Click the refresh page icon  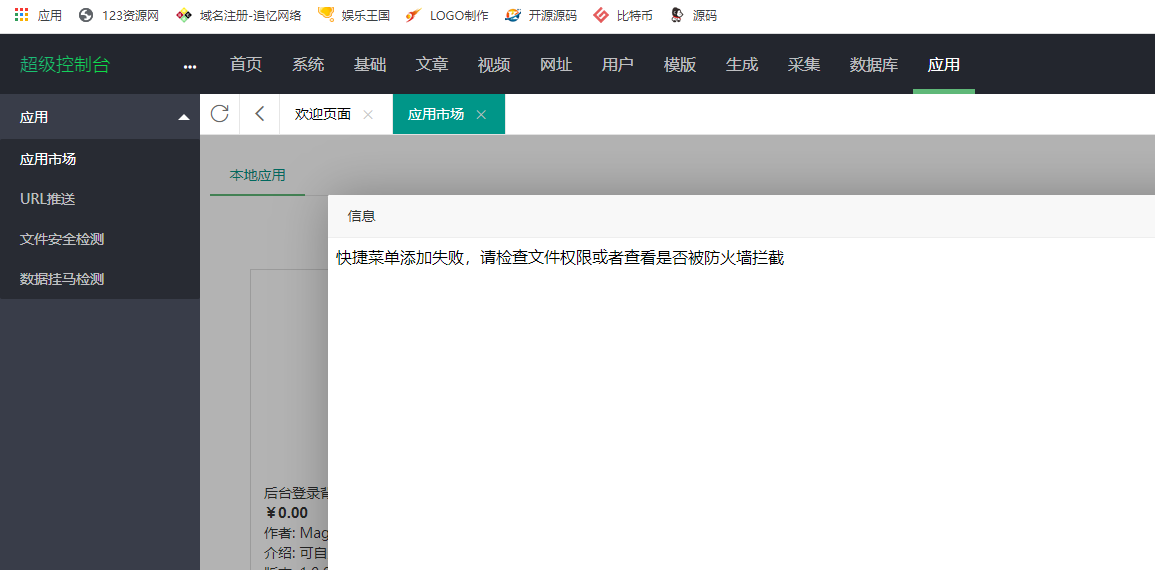(220, 113)
